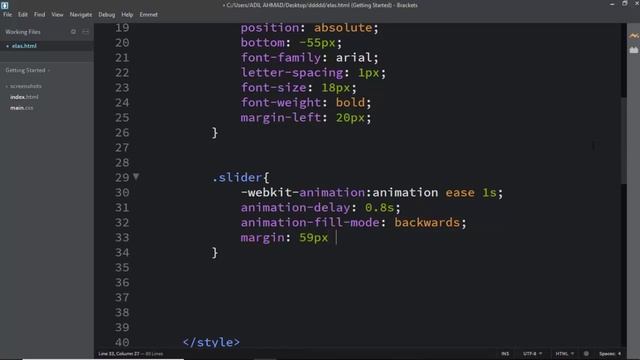Click line number 33 in the gutter

click(122, 238)
